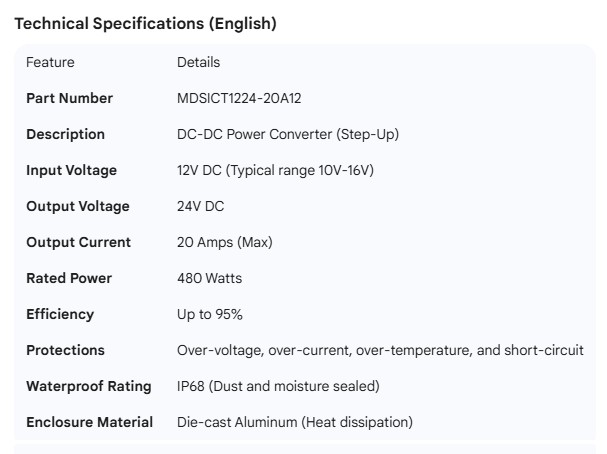Click the Details column header

pyautogui.click(x=198, y=62)
